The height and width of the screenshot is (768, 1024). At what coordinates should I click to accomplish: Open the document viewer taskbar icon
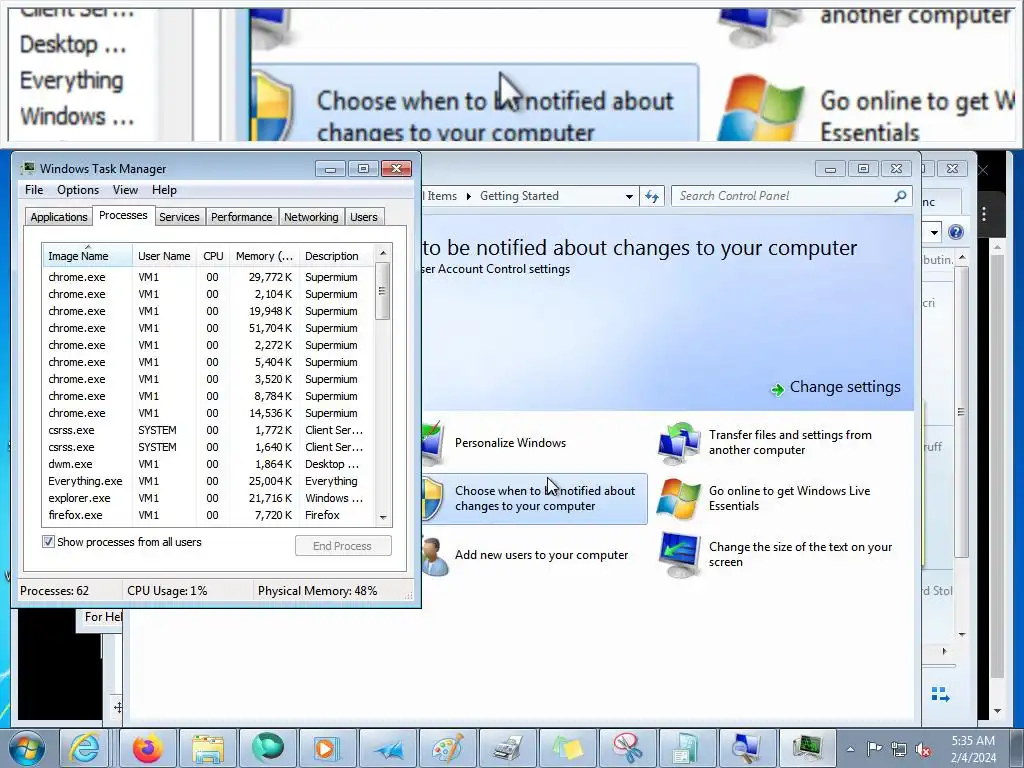(x=686, y=748)
